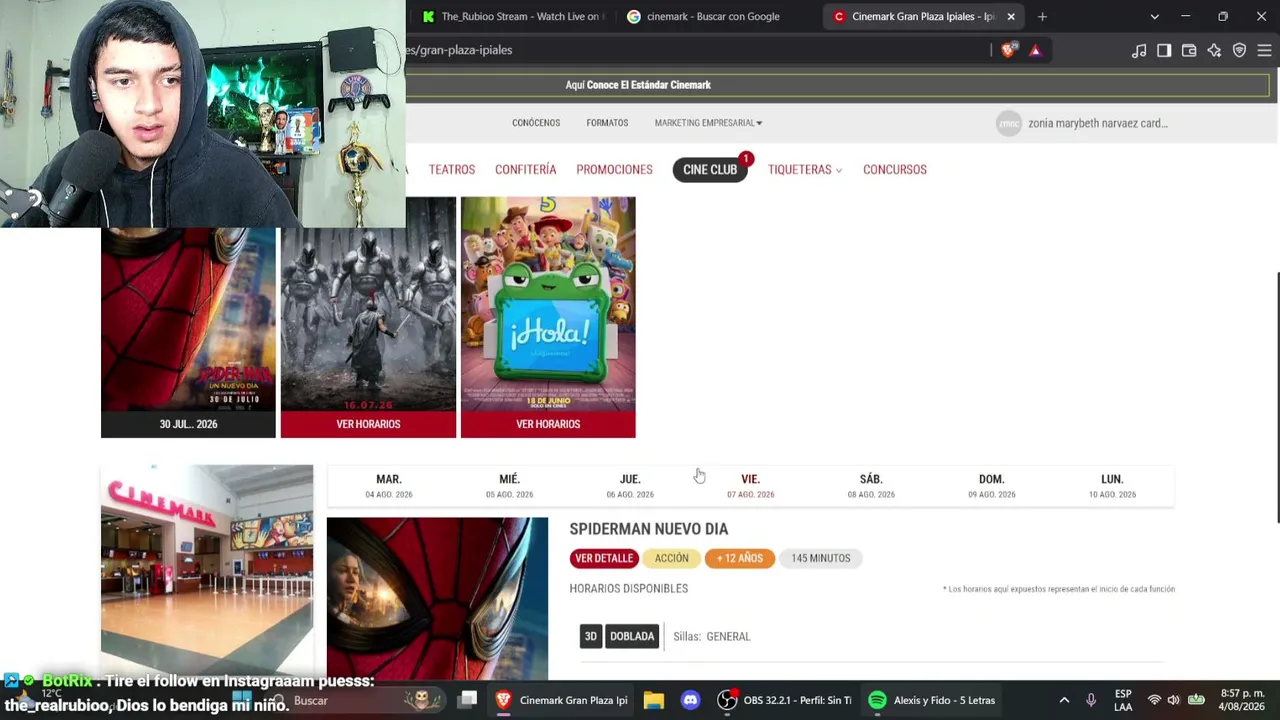The height and width of the screenshot is (720, 1280).
Task: Show hidden system tray icons
Action: coord(1064,700)
